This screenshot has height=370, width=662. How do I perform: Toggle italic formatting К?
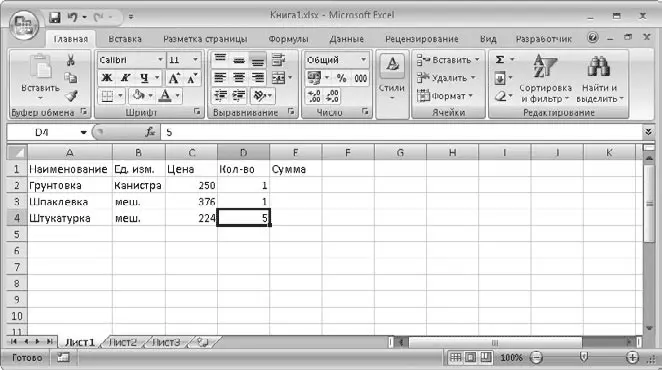[x=125, y=78]
